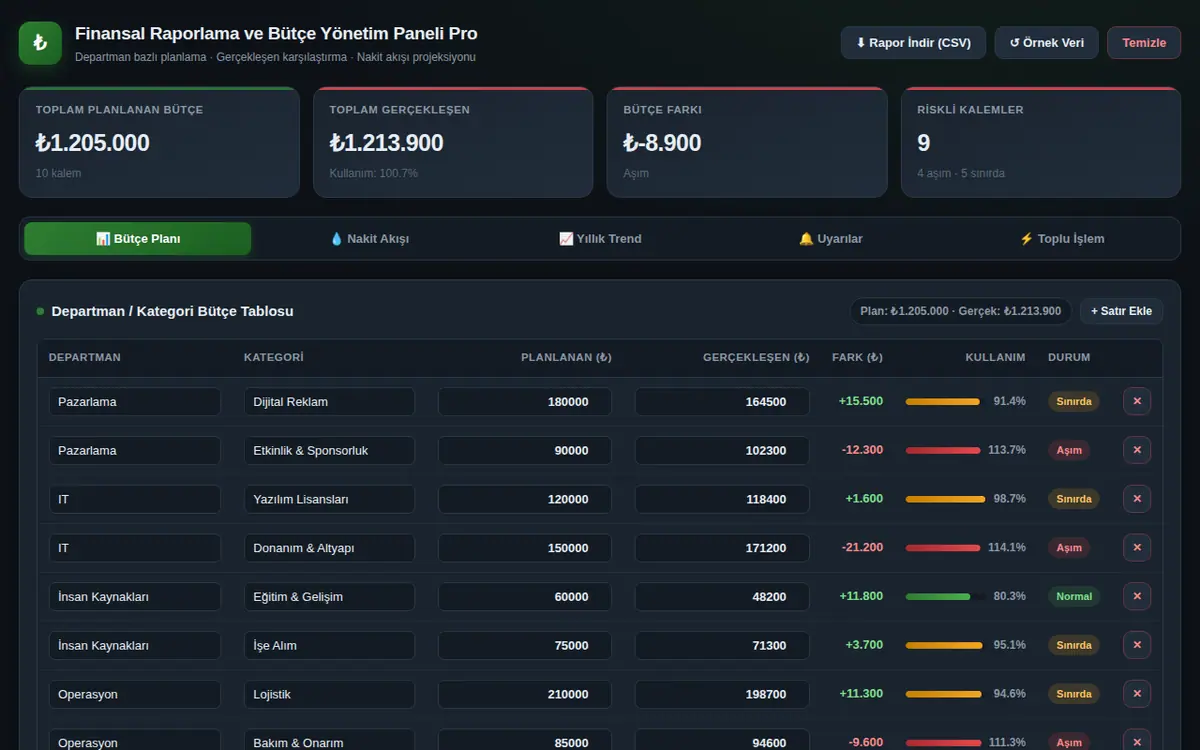Delete the Dijital Reklam row

(x=1137, y=401)
